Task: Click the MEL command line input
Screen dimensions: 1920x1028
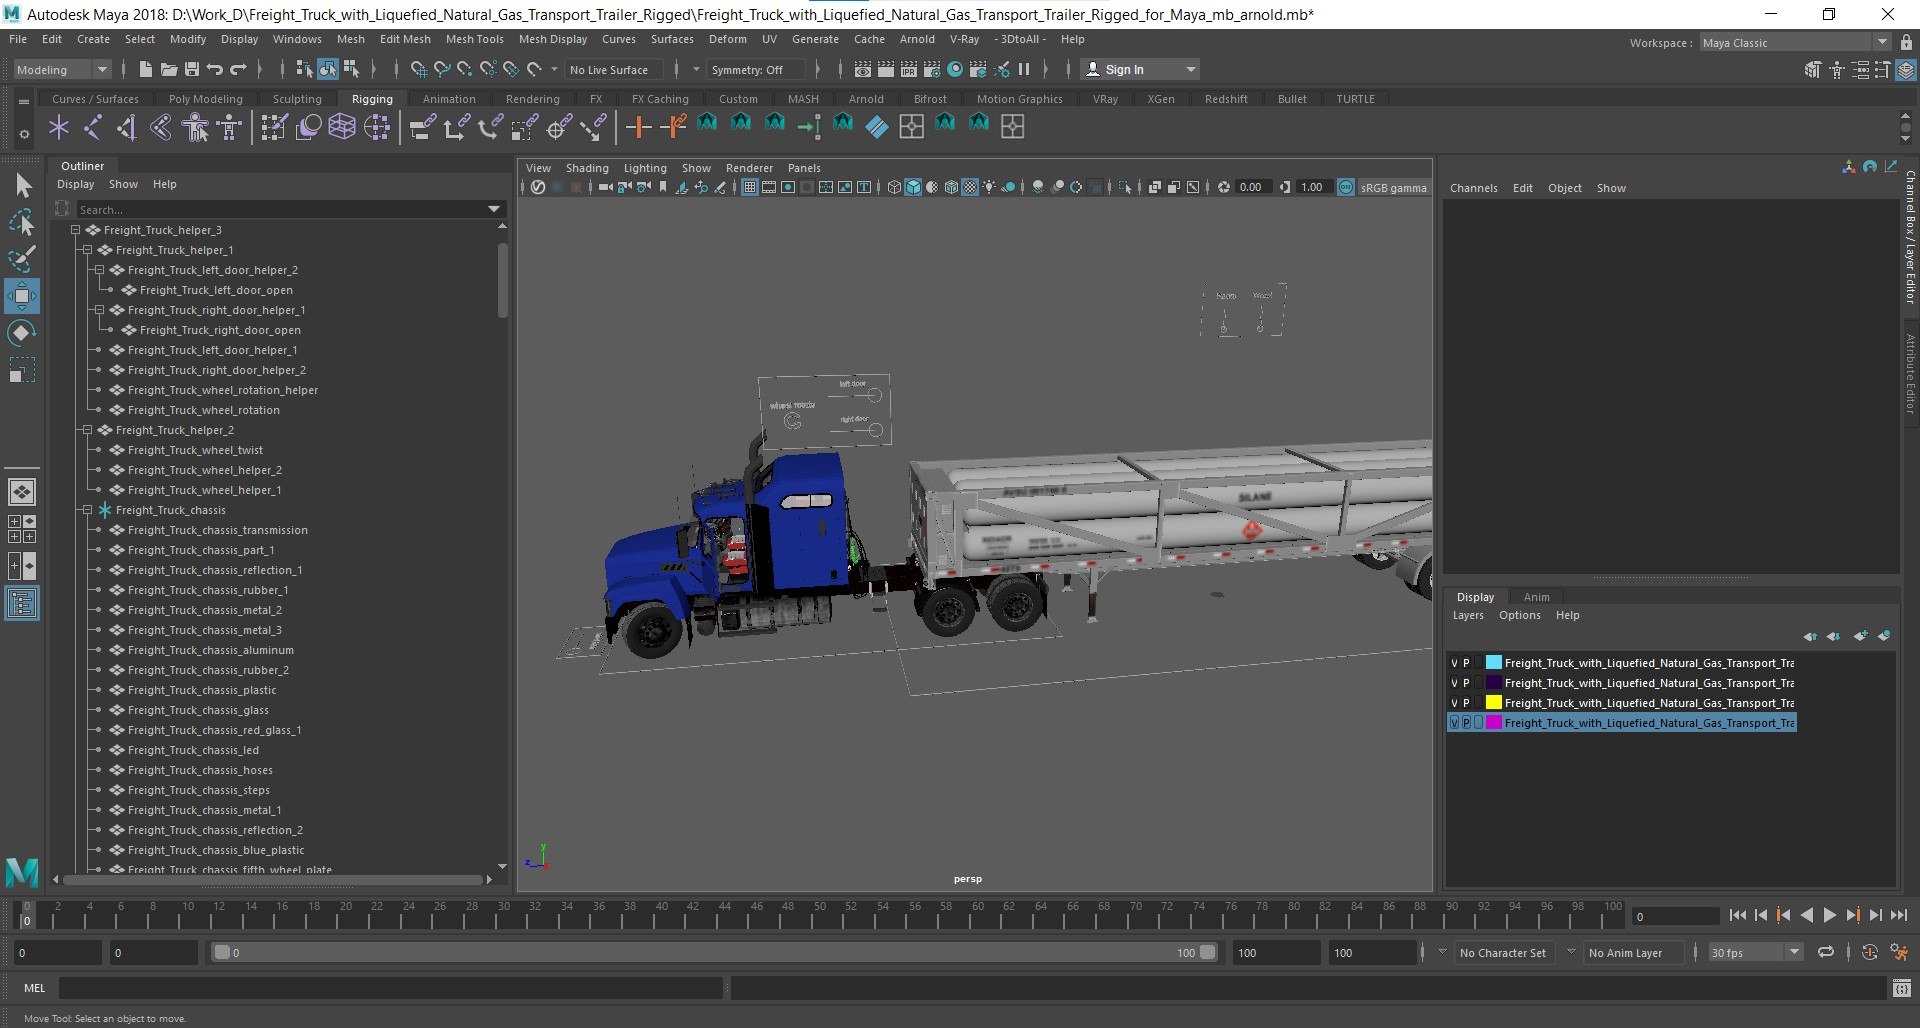Action: (390, 988)
